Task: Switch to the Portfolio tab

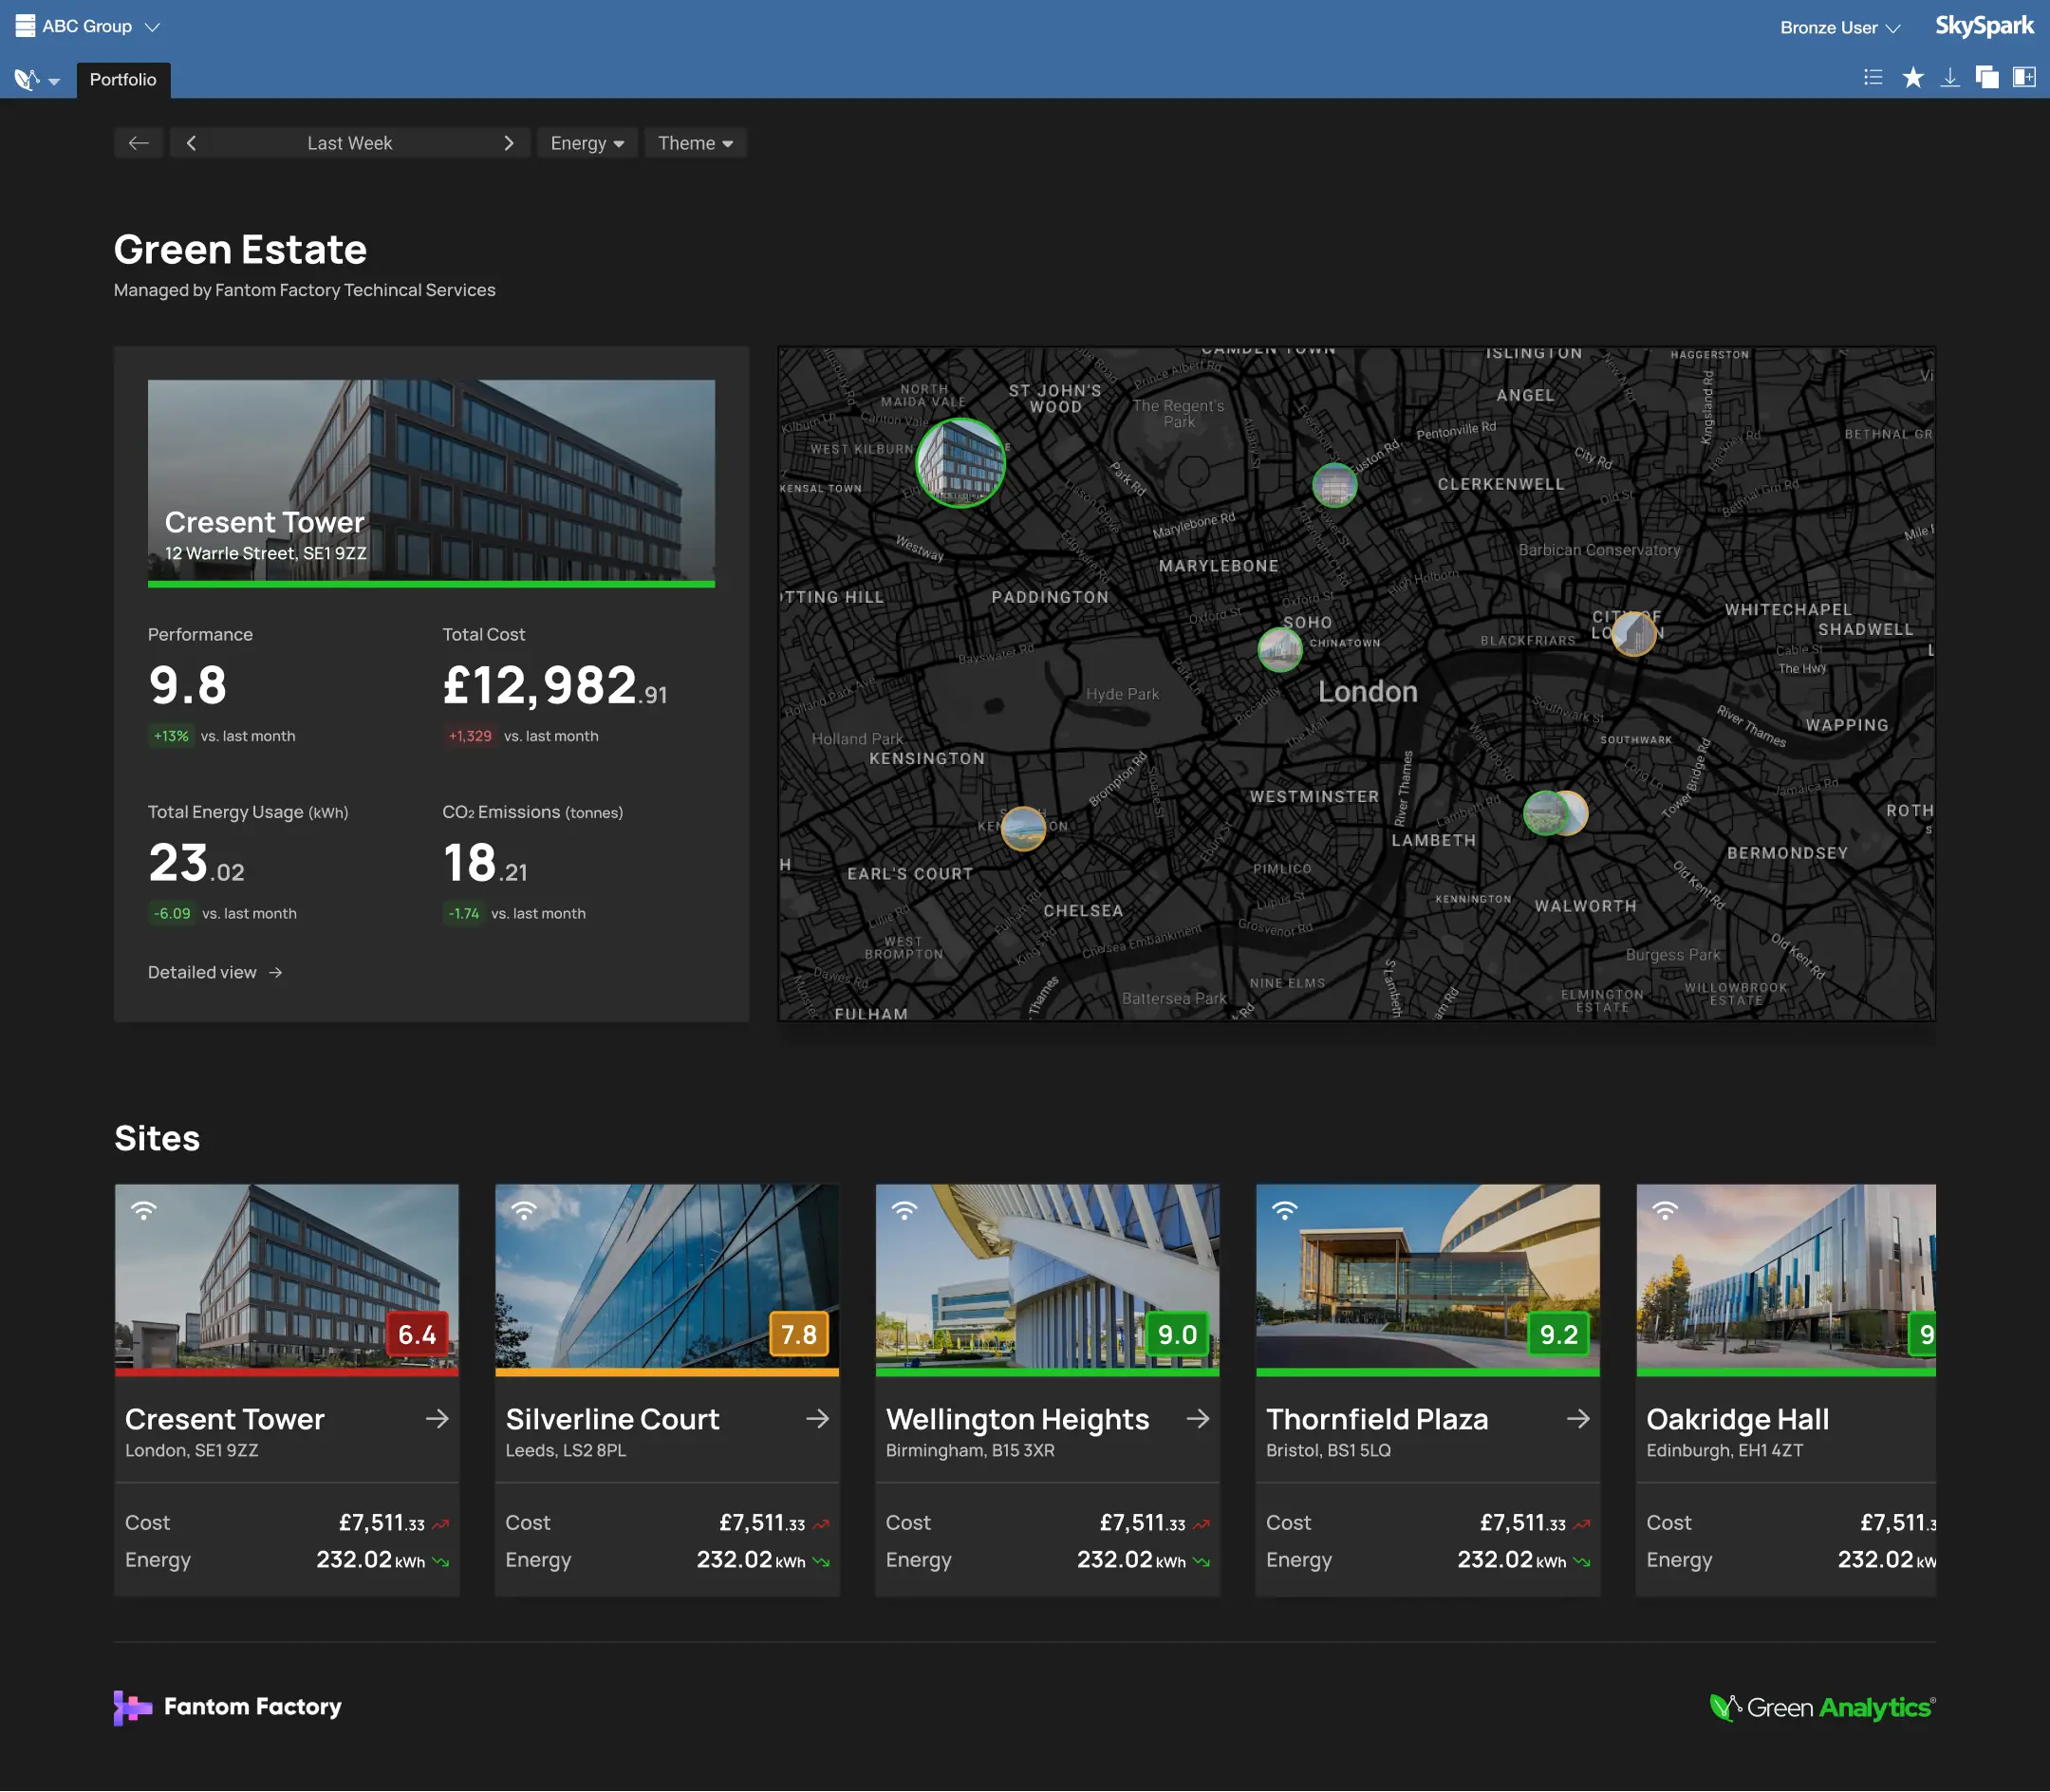Action: point(122,79)
